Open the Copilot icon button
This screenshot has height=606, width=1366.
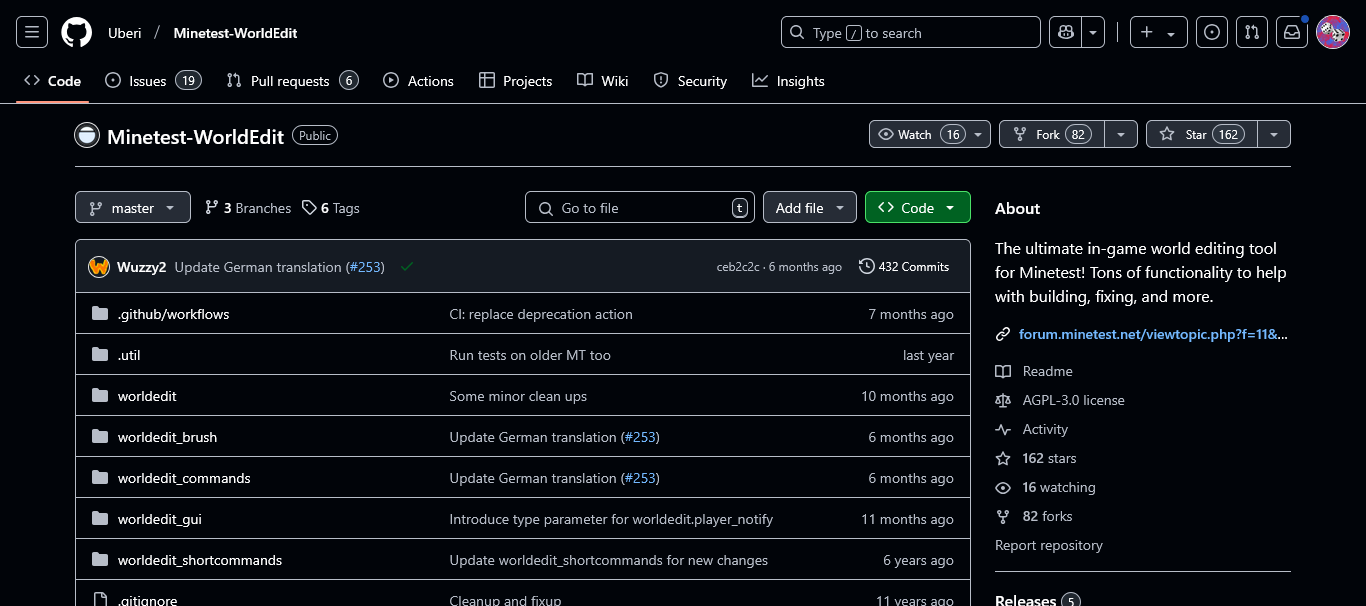(x=1066, y=33)
